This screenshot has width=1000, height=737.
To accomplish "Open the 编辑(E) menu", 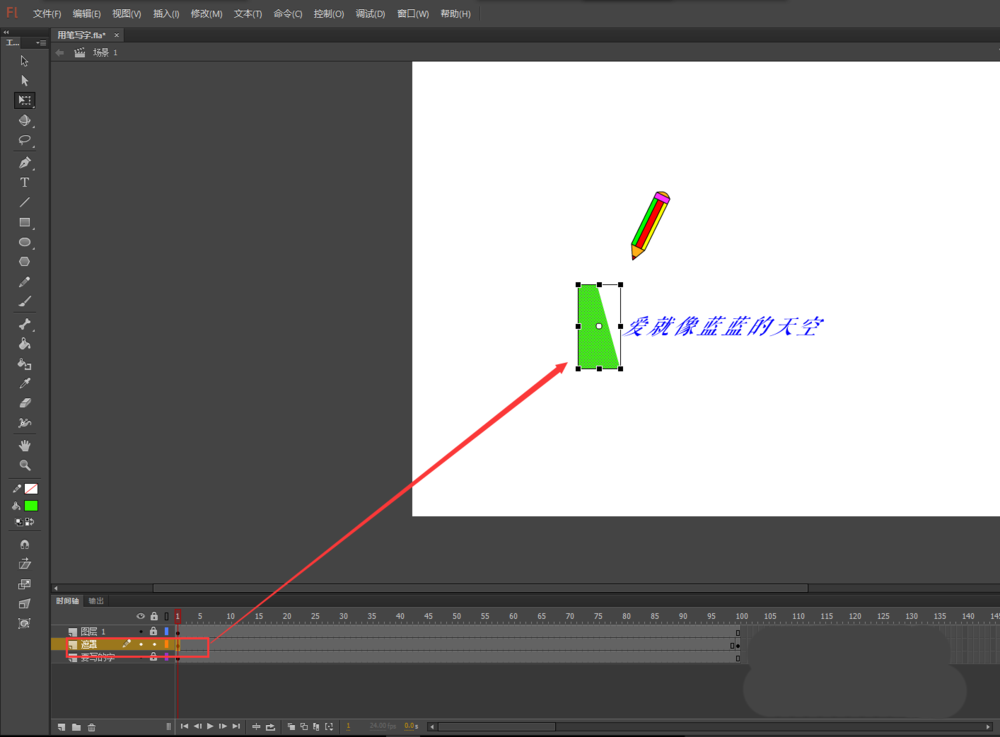I will click(86, 14).
